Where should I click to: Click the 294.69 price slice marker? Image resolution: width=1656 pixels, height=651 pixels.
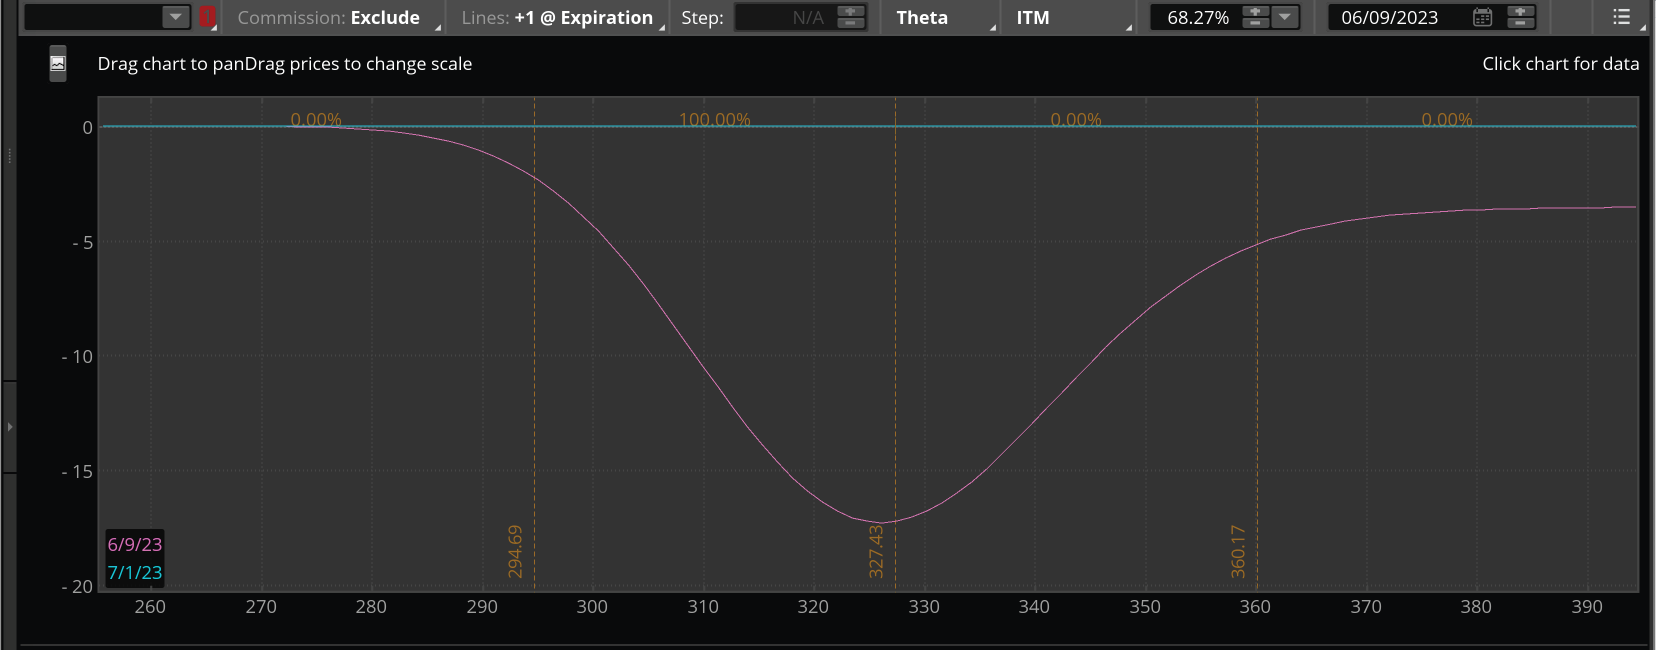tap(515, 551)
